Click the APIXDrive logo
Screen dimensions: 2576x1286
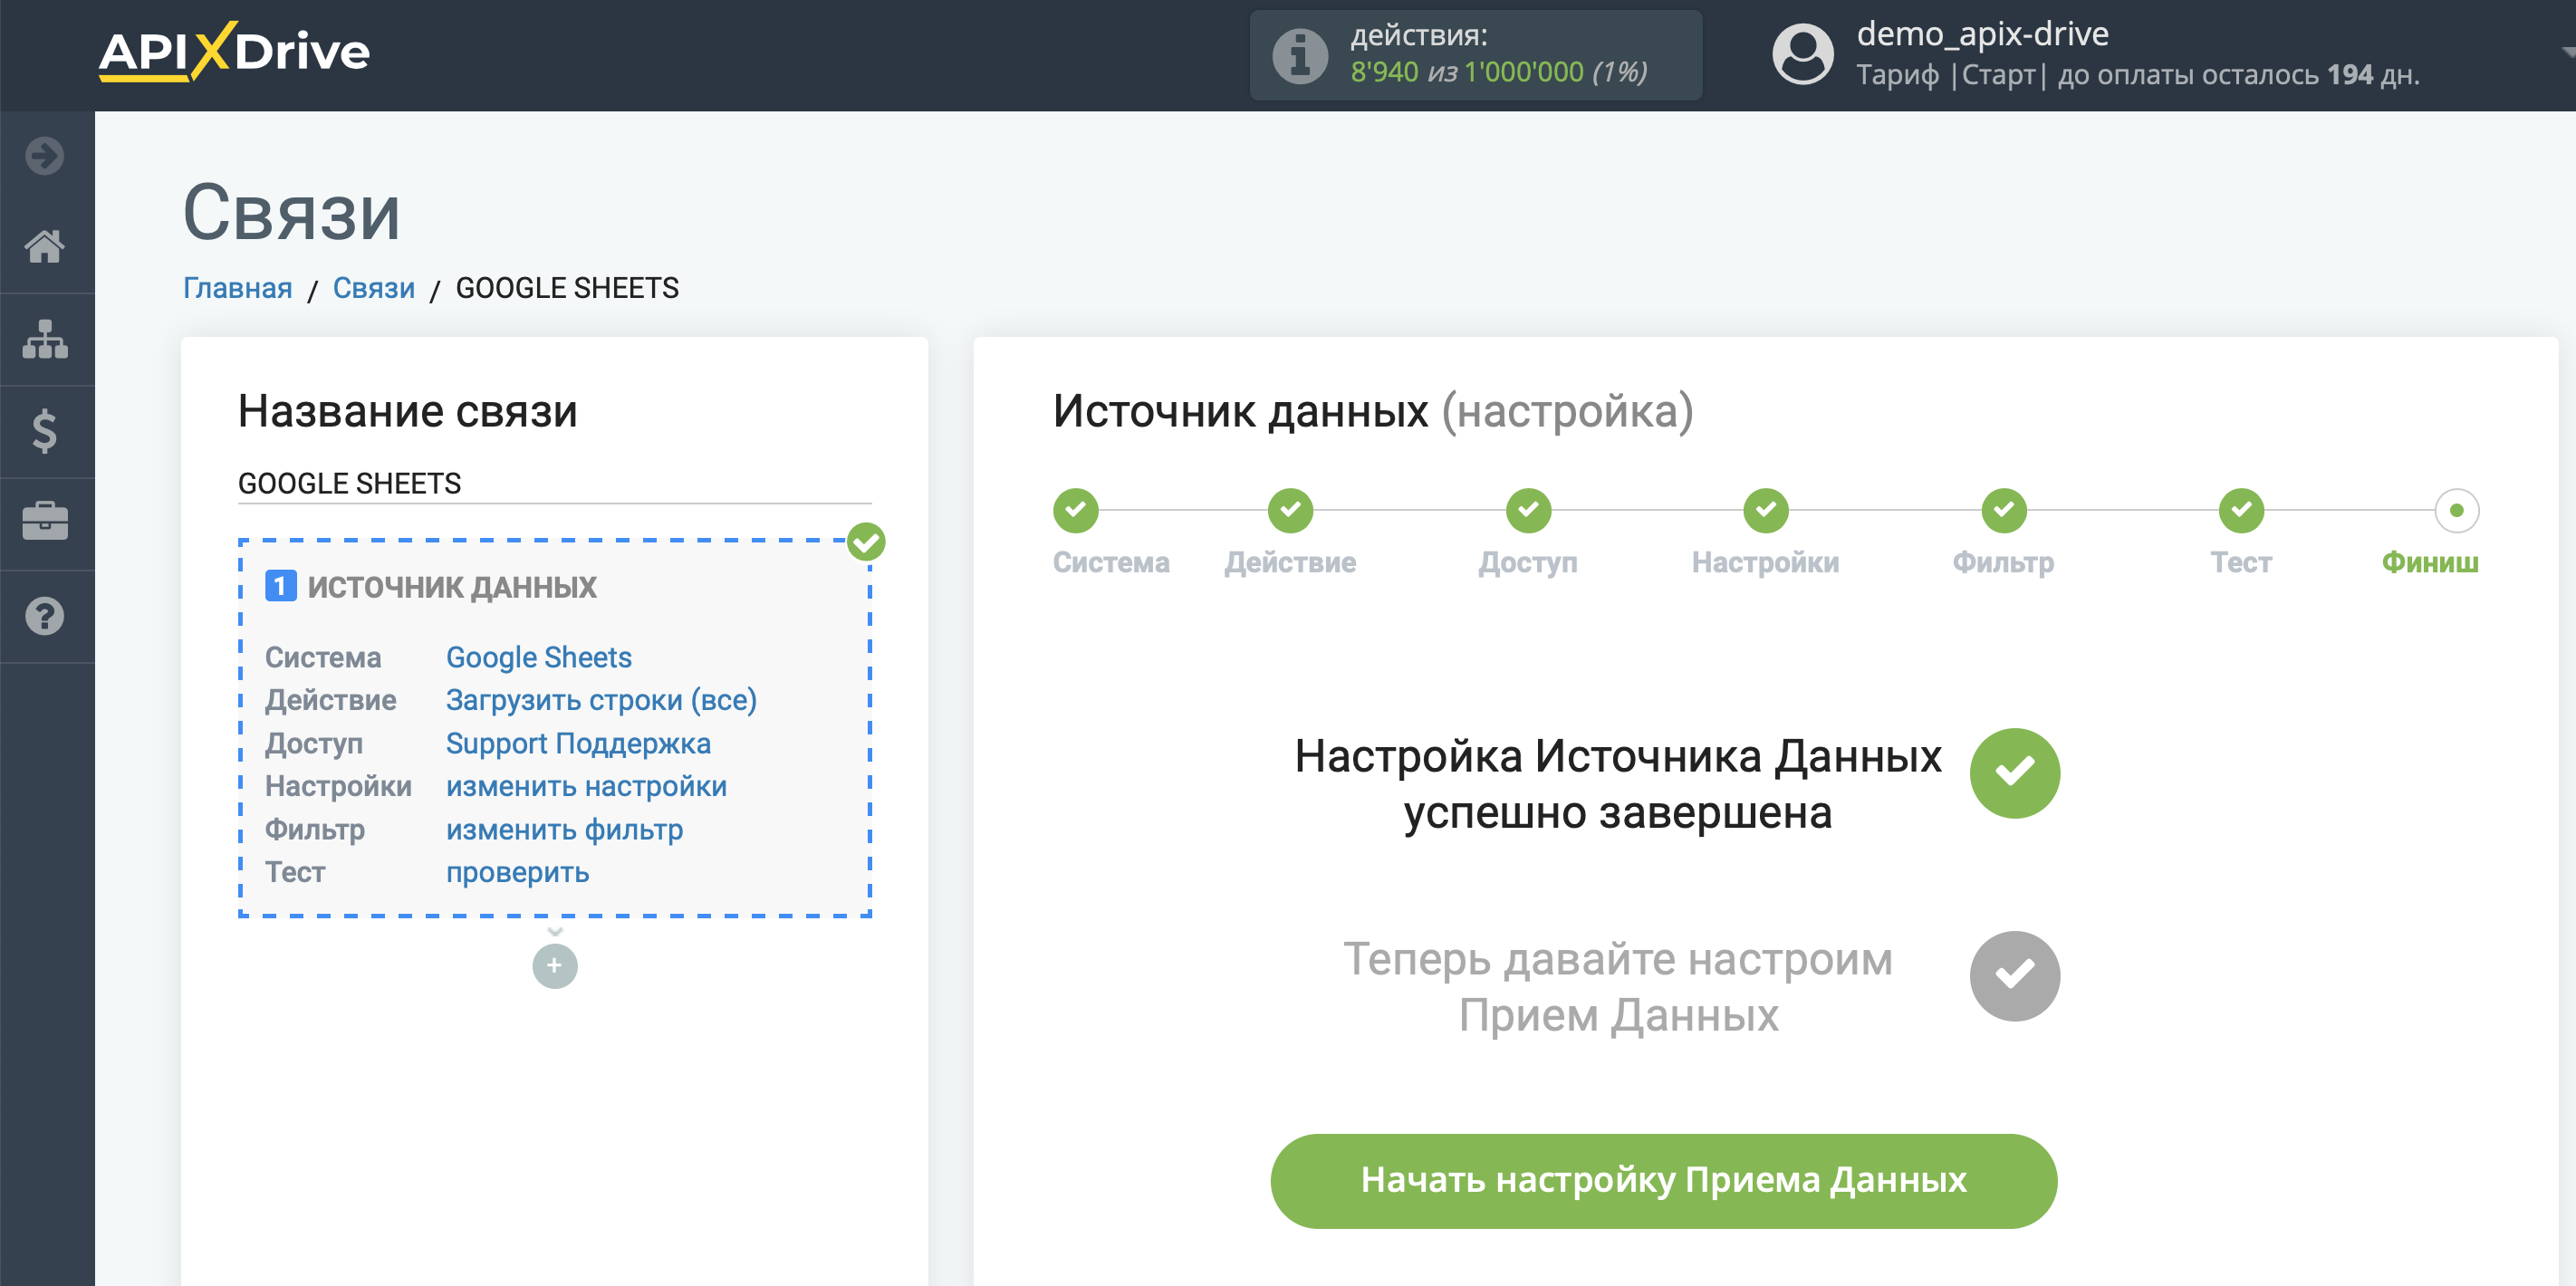234,52
